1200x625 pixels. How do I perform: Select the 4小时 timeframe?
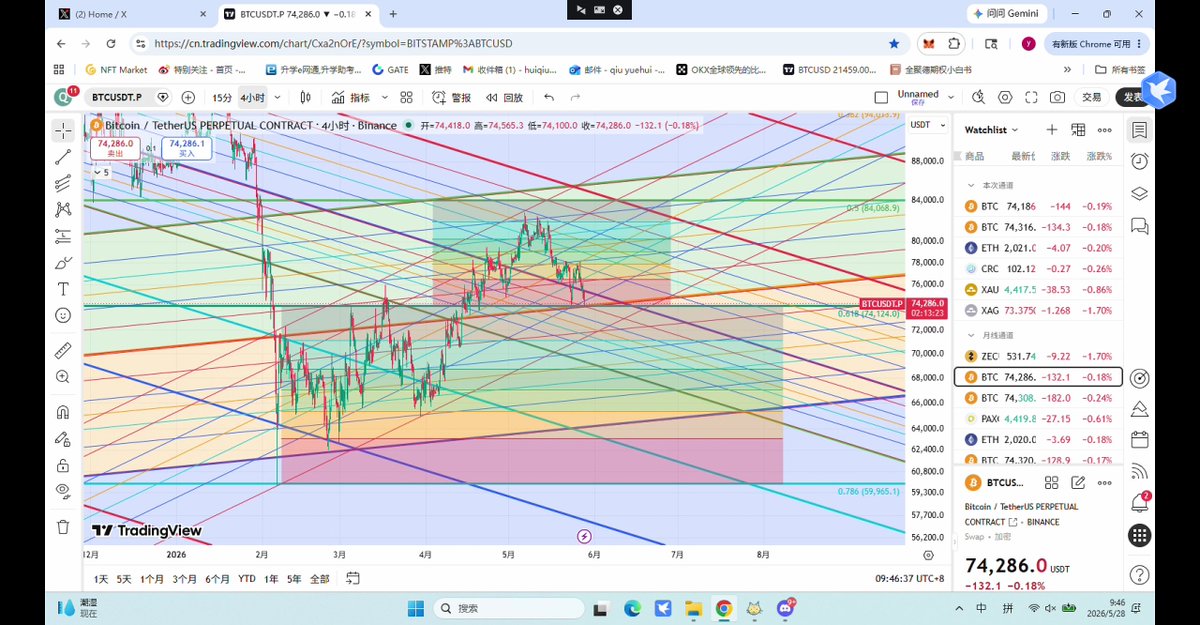[x=252, y=97]
